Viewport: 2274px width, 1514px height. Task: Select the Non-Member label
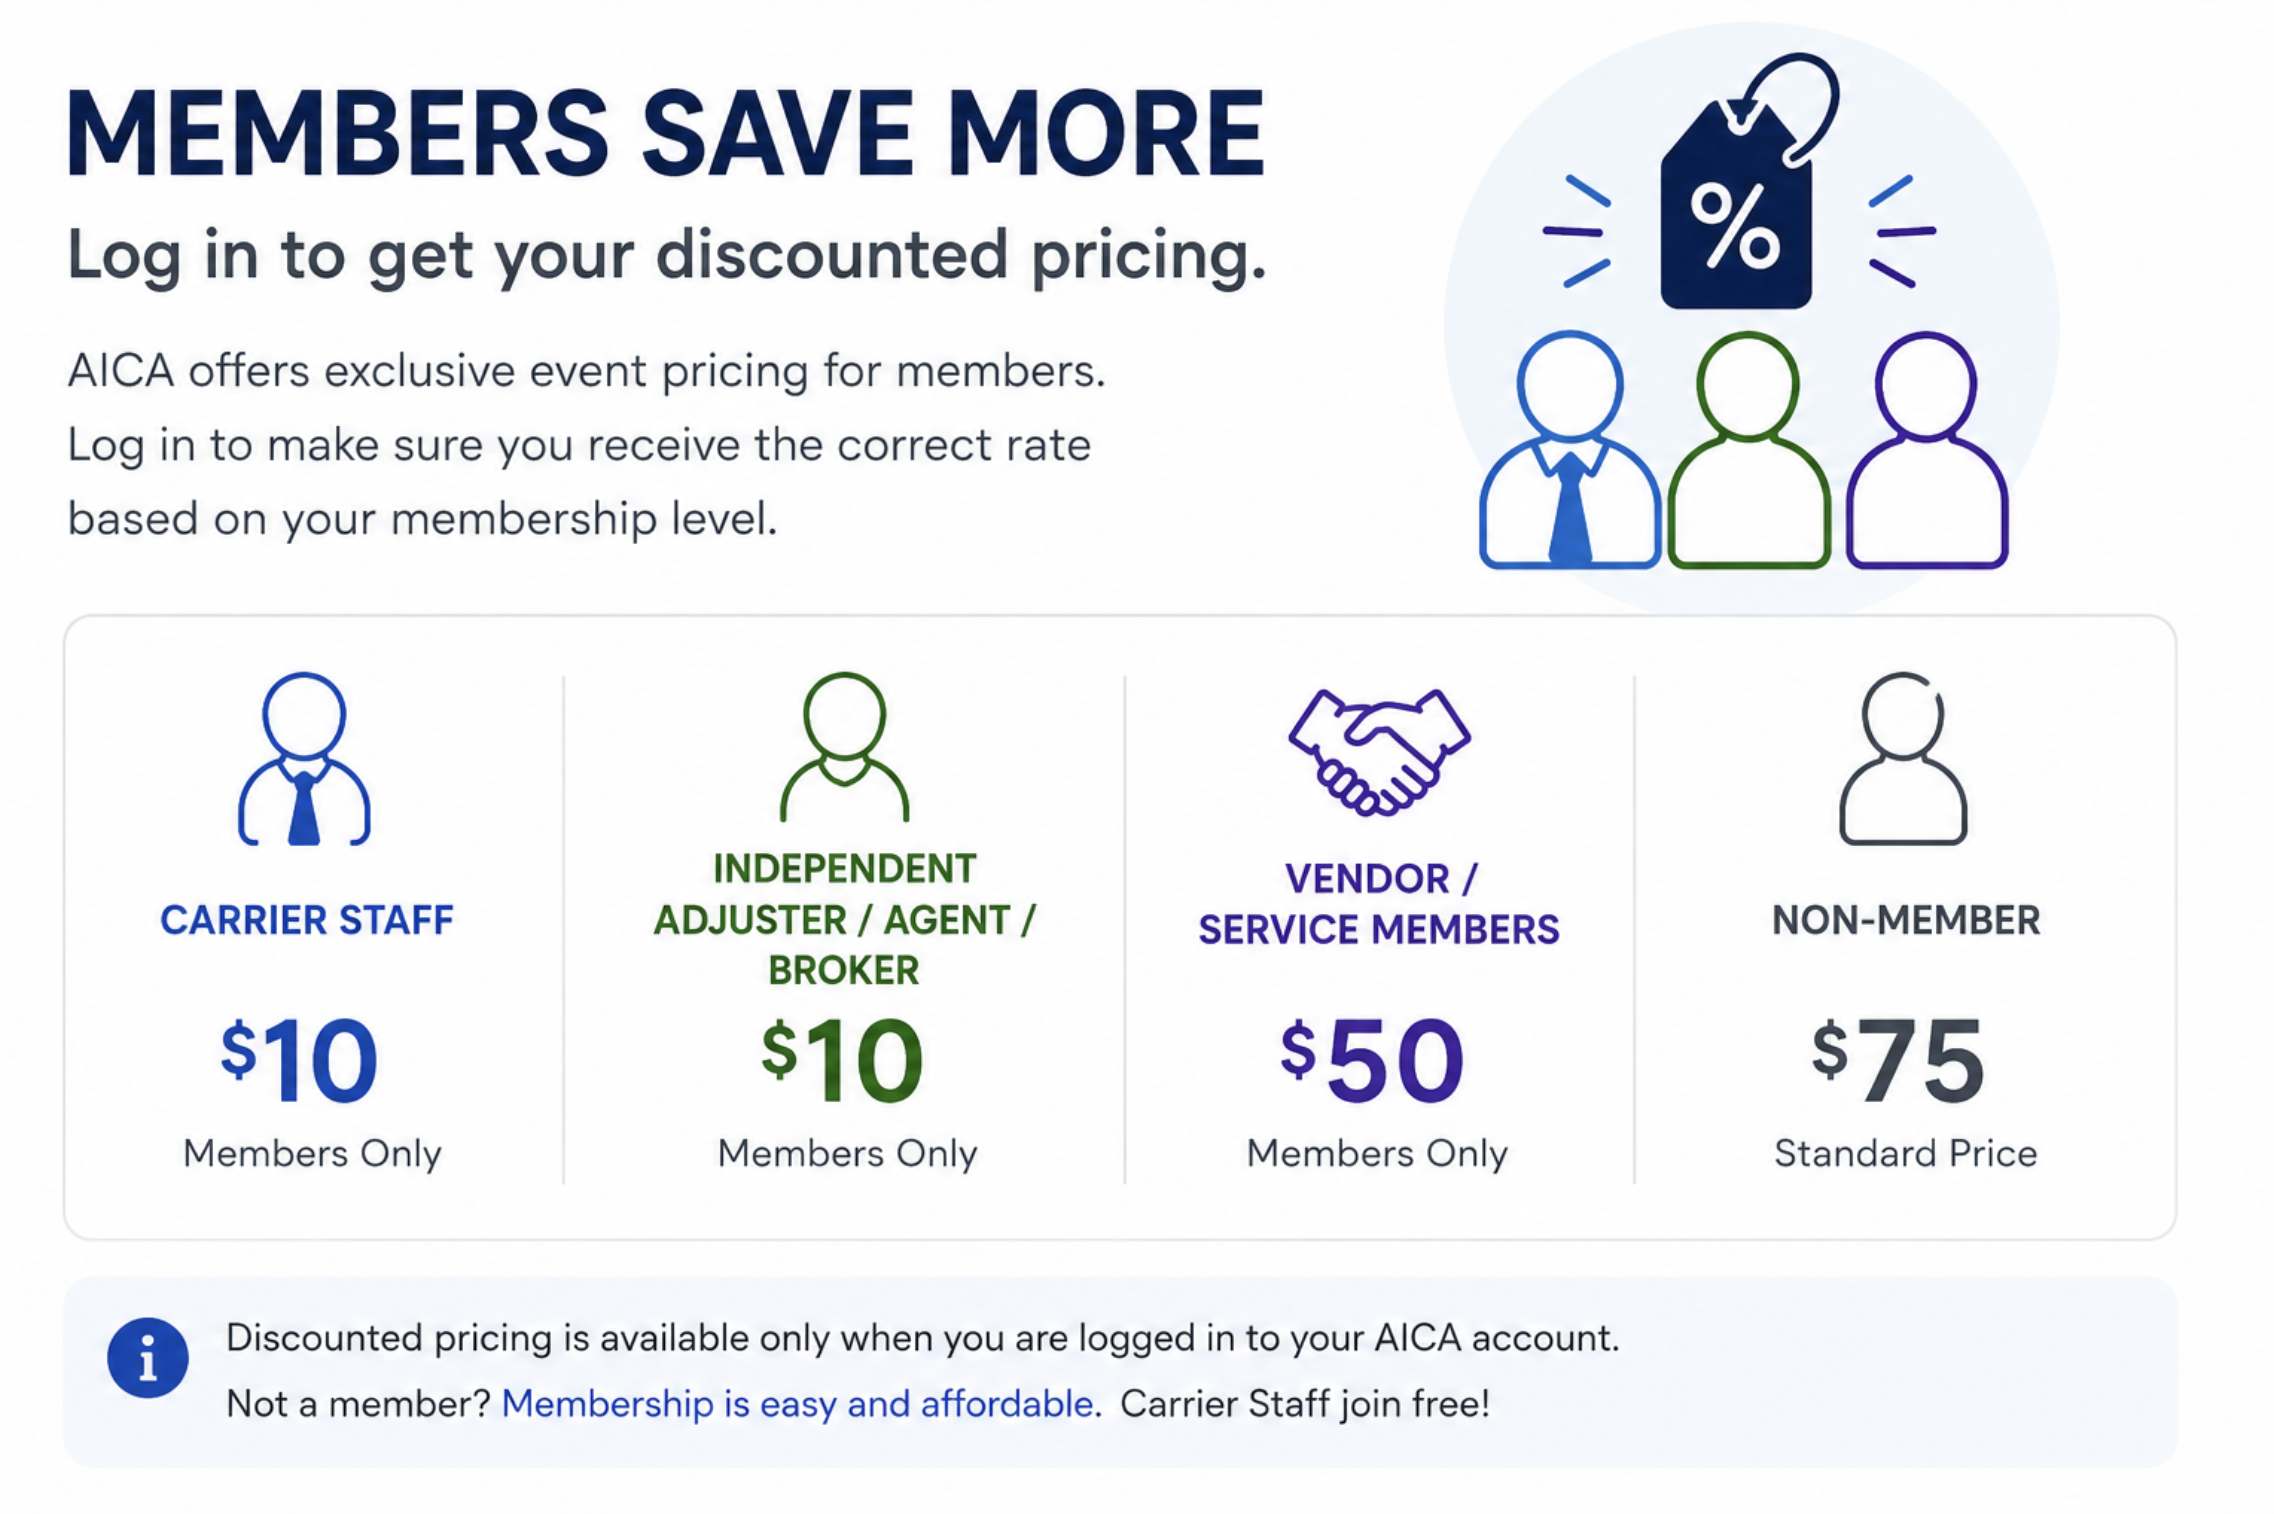1906,920
